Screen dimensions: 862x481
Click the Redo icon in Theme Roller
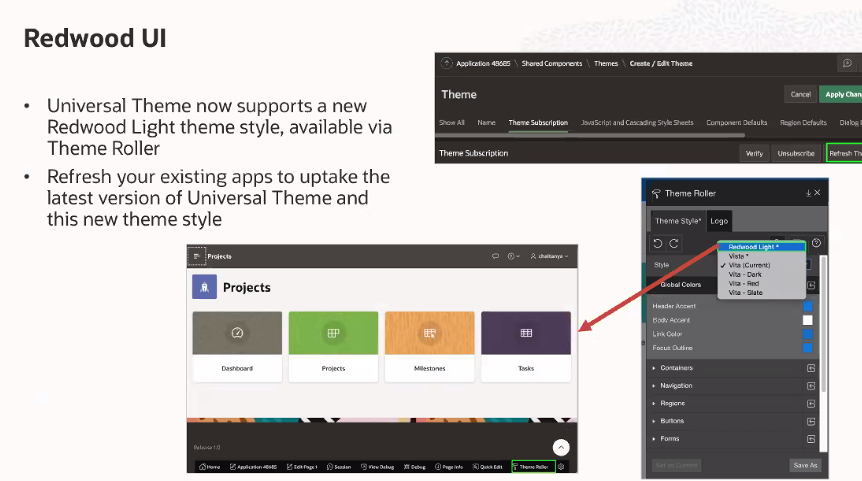[674, 243]
